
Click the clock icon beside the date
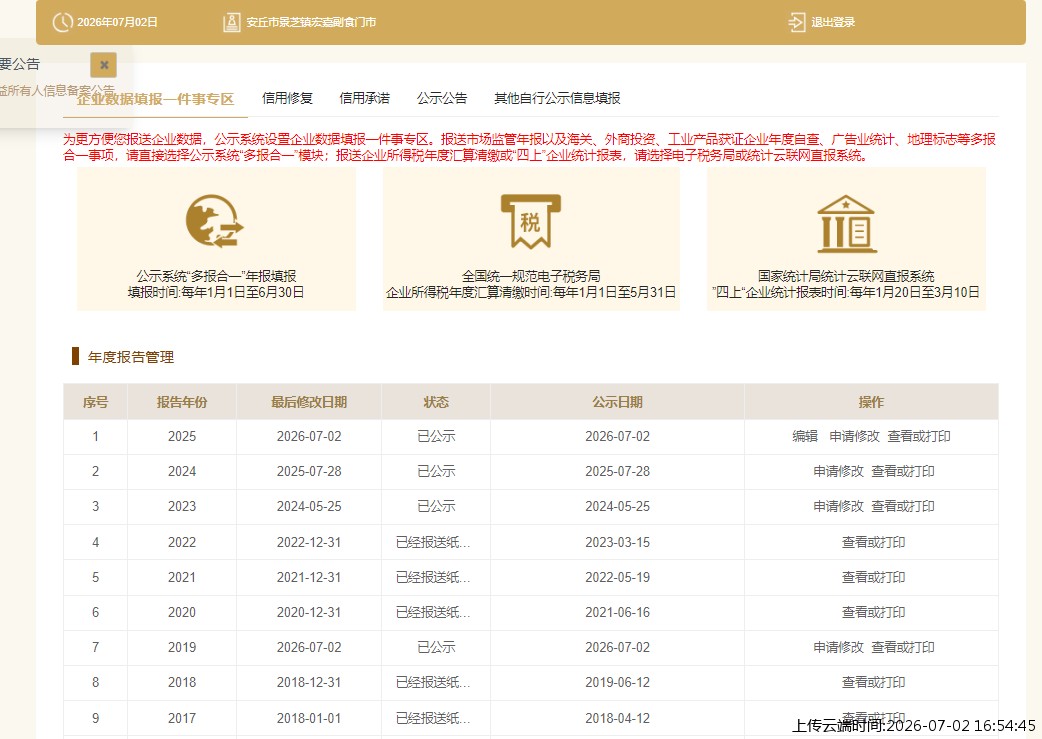[62, 22]
